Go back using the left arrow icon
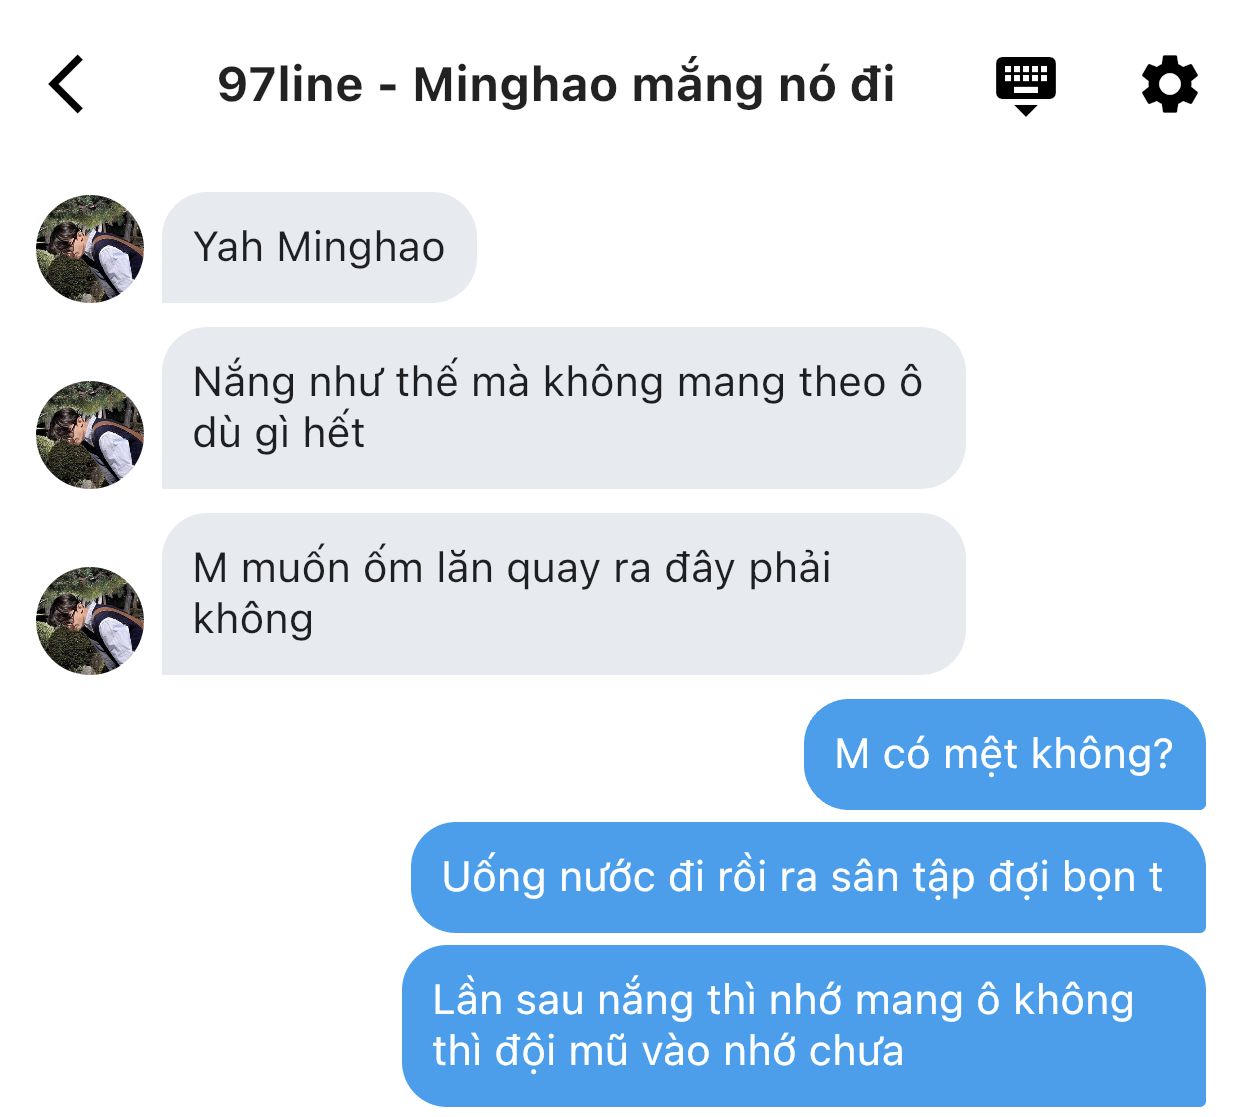 [66, 85]
